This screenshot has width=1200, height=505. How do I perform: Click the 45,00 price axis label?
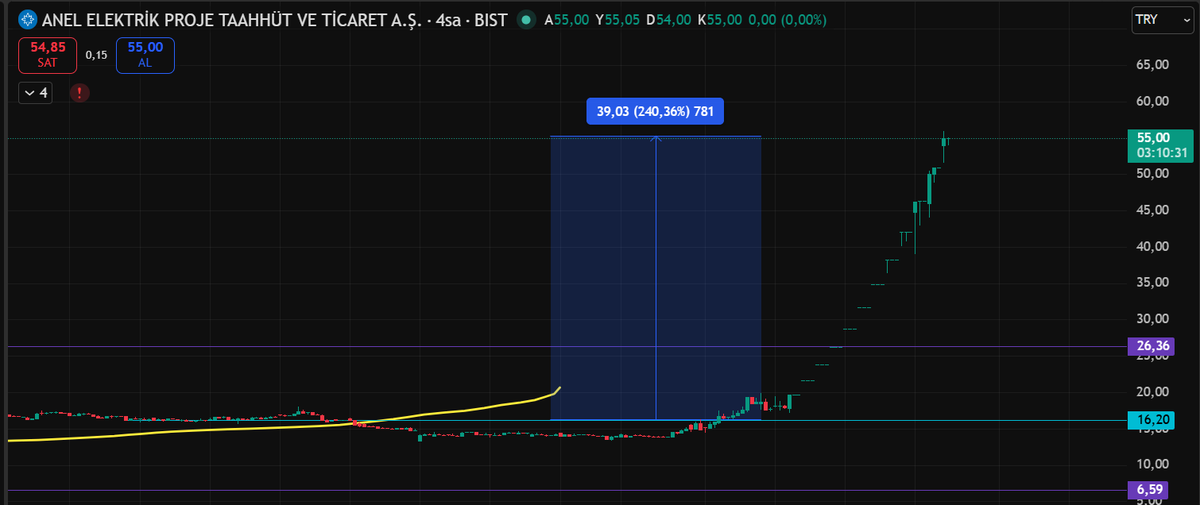tap(1152, 210)
